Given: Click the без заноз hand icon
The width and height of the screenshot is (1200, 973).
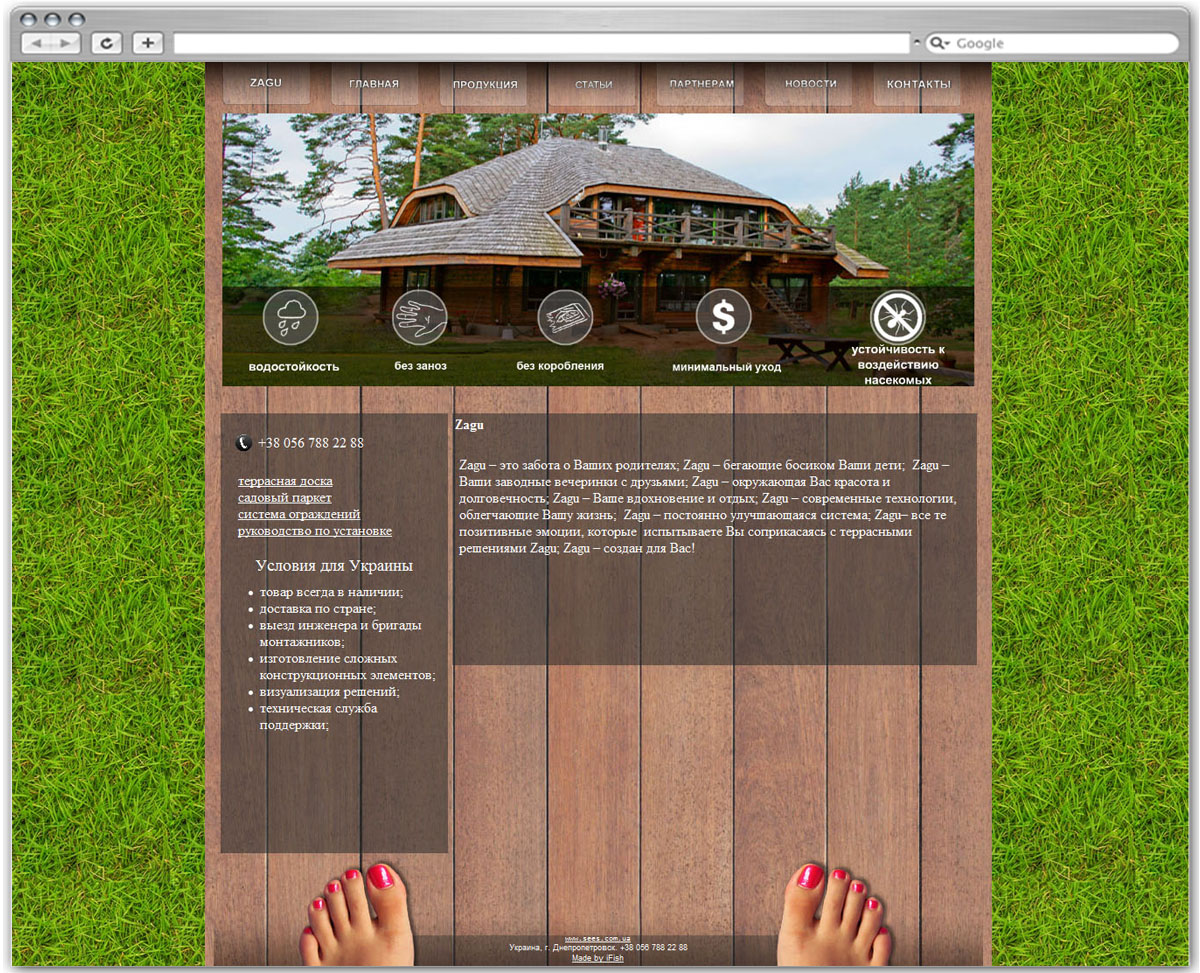Looking at the screenshot, I should [419, 317].
